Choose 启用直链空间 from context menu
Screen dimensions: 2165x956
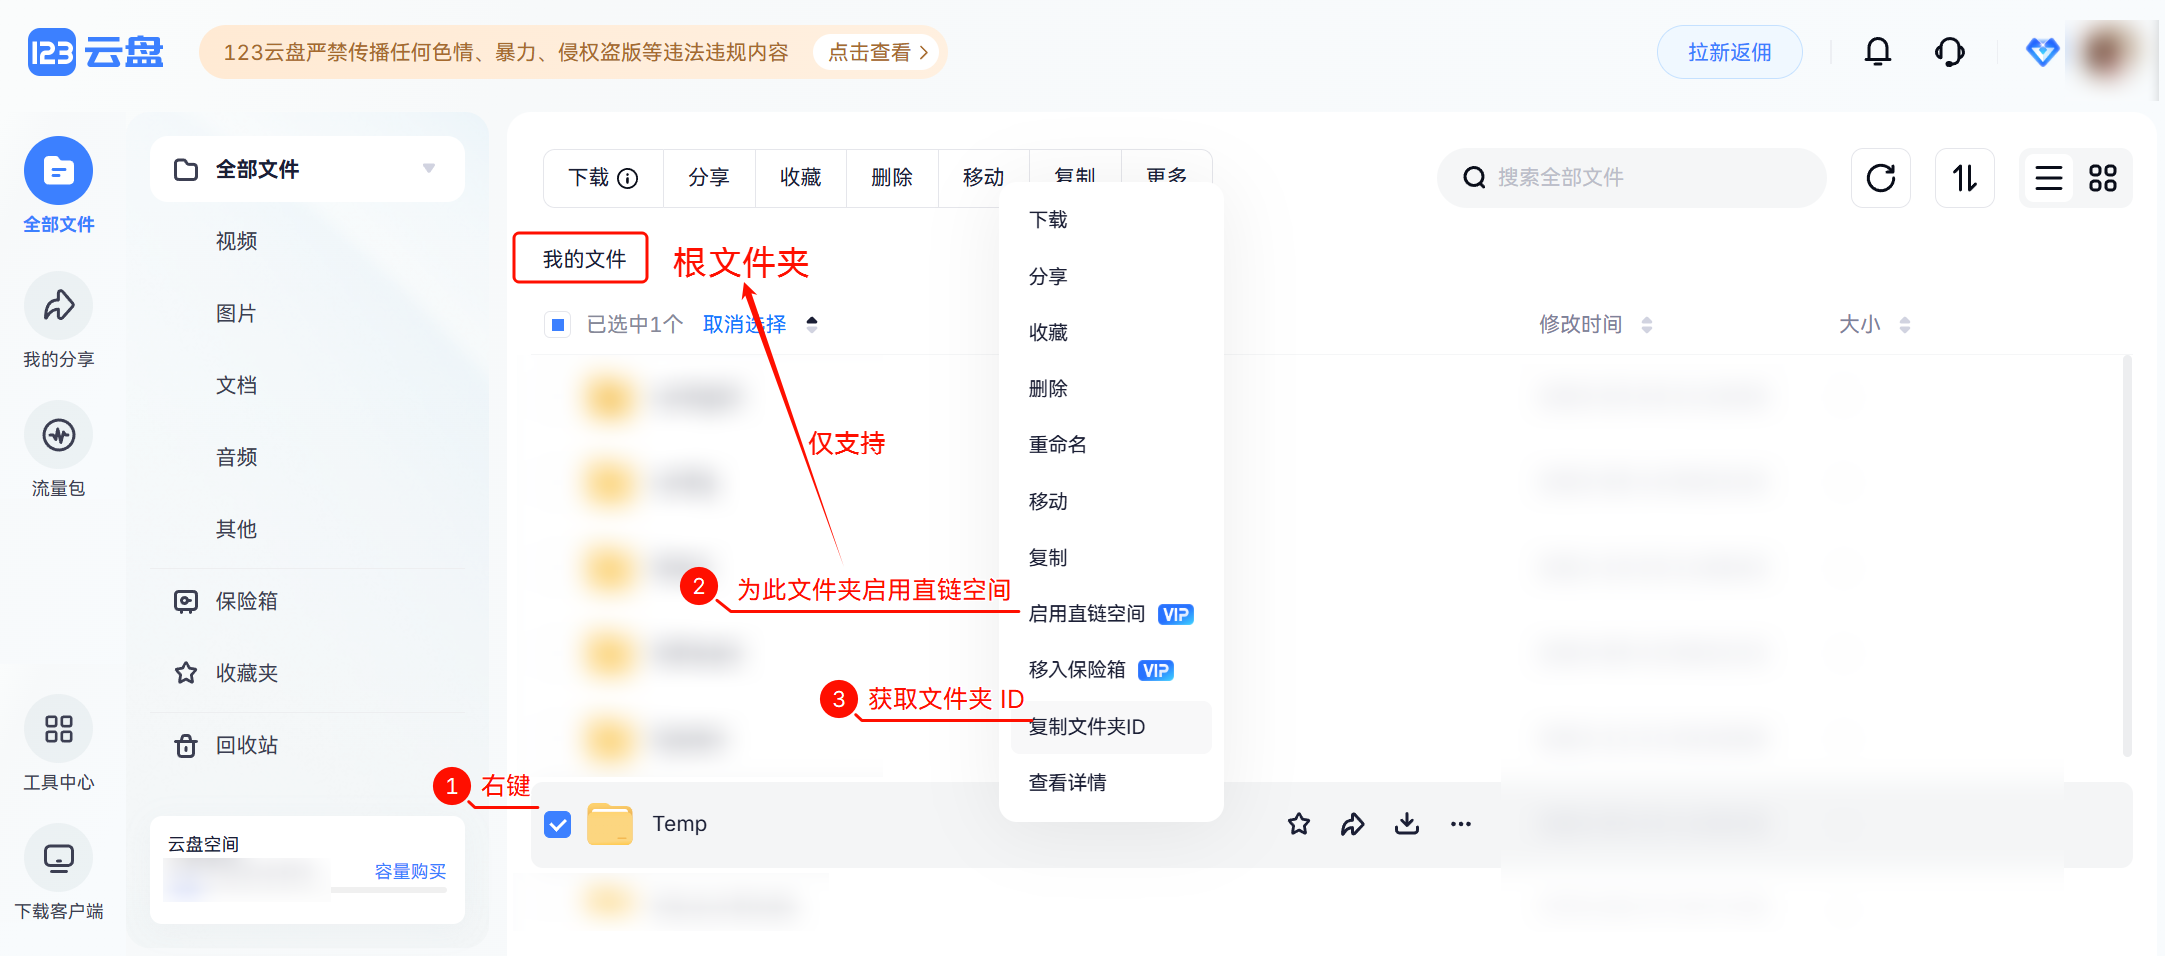coord(1087,614)
